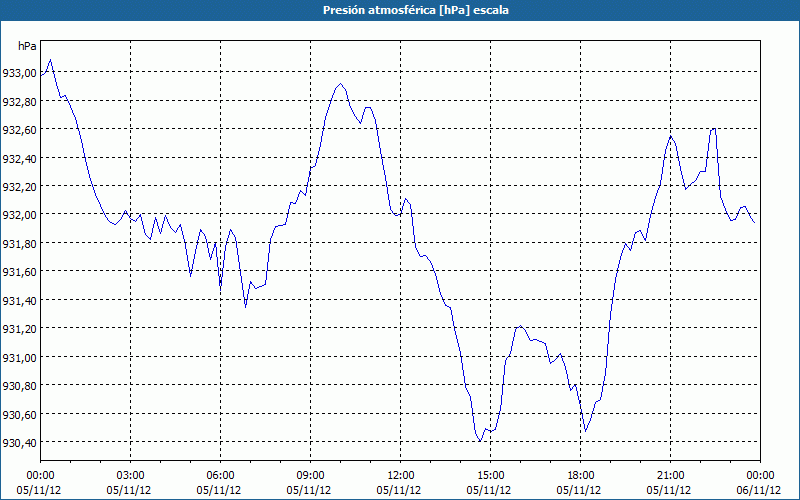Click the 09:00 time axis label

coord(310,476)
